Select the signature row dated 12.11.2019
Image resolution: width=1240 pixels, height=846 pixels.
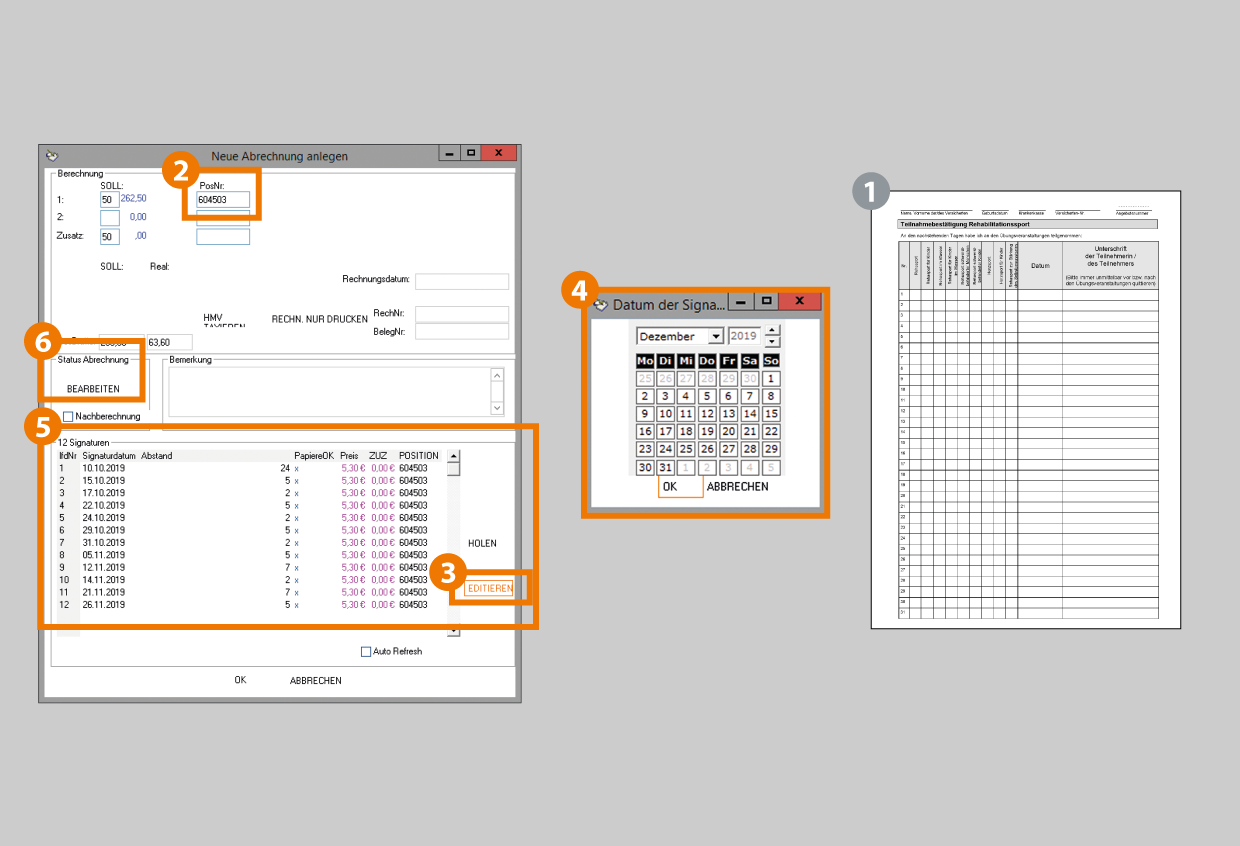coord(104,567)
